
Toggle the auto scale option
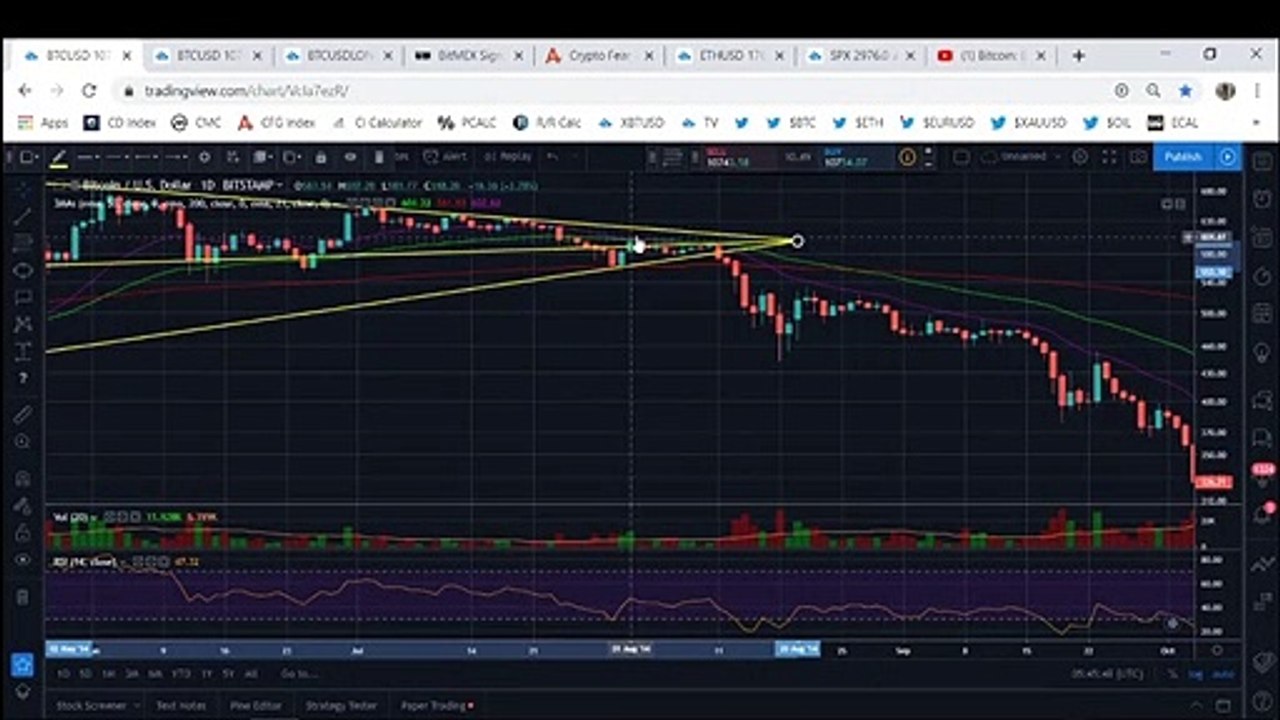pyautogui.click(x=1223, y=674)
